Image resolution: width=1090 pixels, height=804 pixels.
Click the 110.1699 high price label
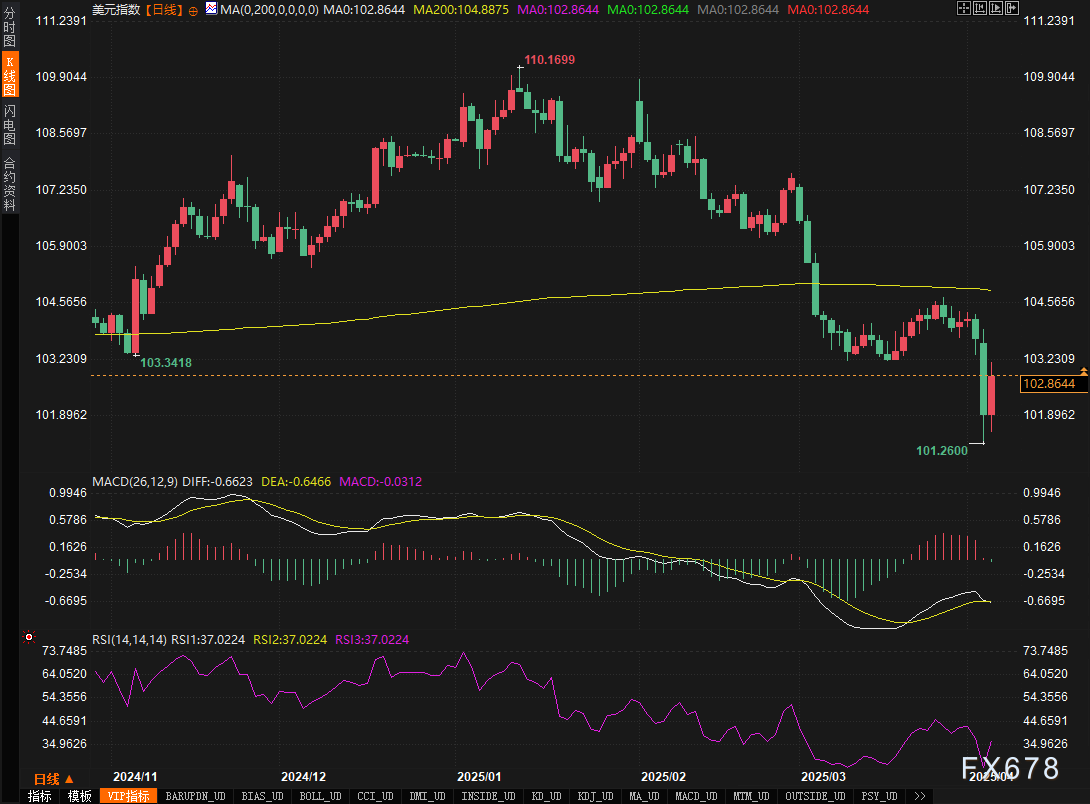pyautogui.click(x=549, y=60)
